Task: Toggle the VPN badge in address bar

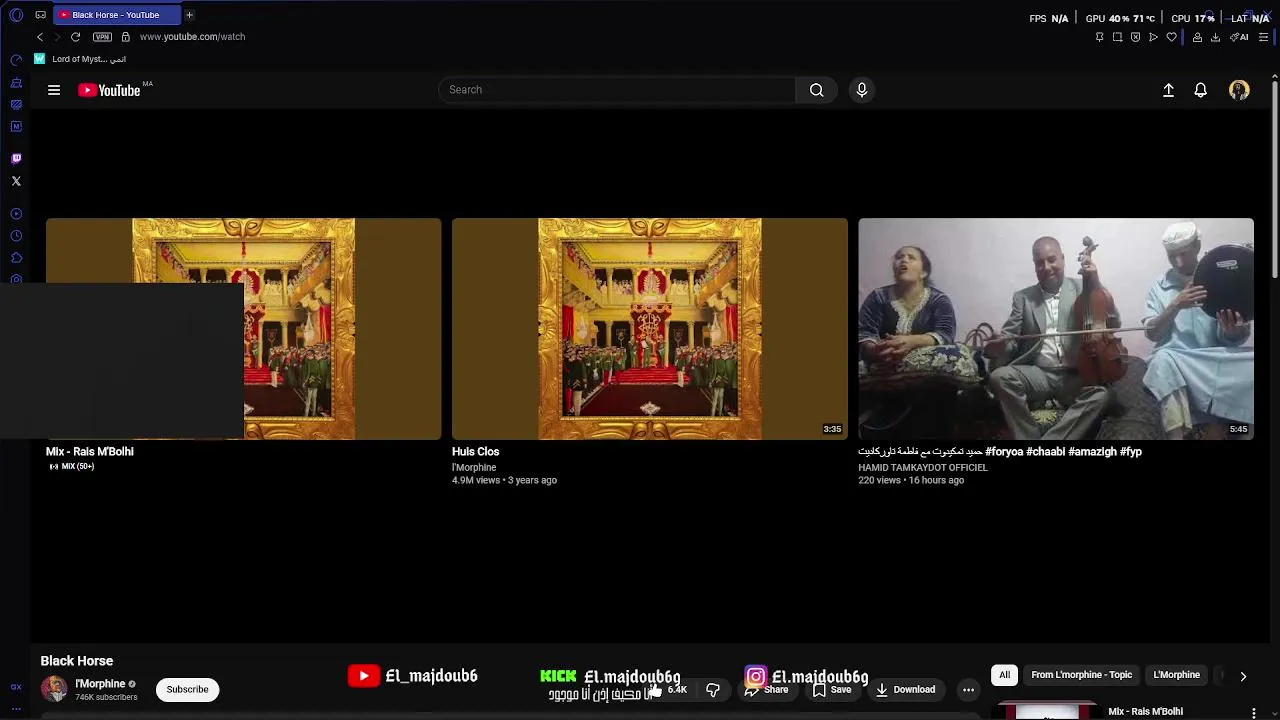Action: [x=102, y=37]
